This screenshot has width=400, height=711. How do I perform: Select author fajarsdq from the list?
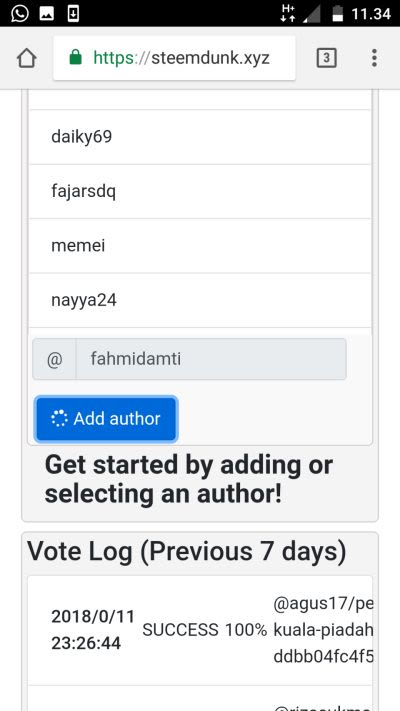pyautogui.click(x=200, y=191)
